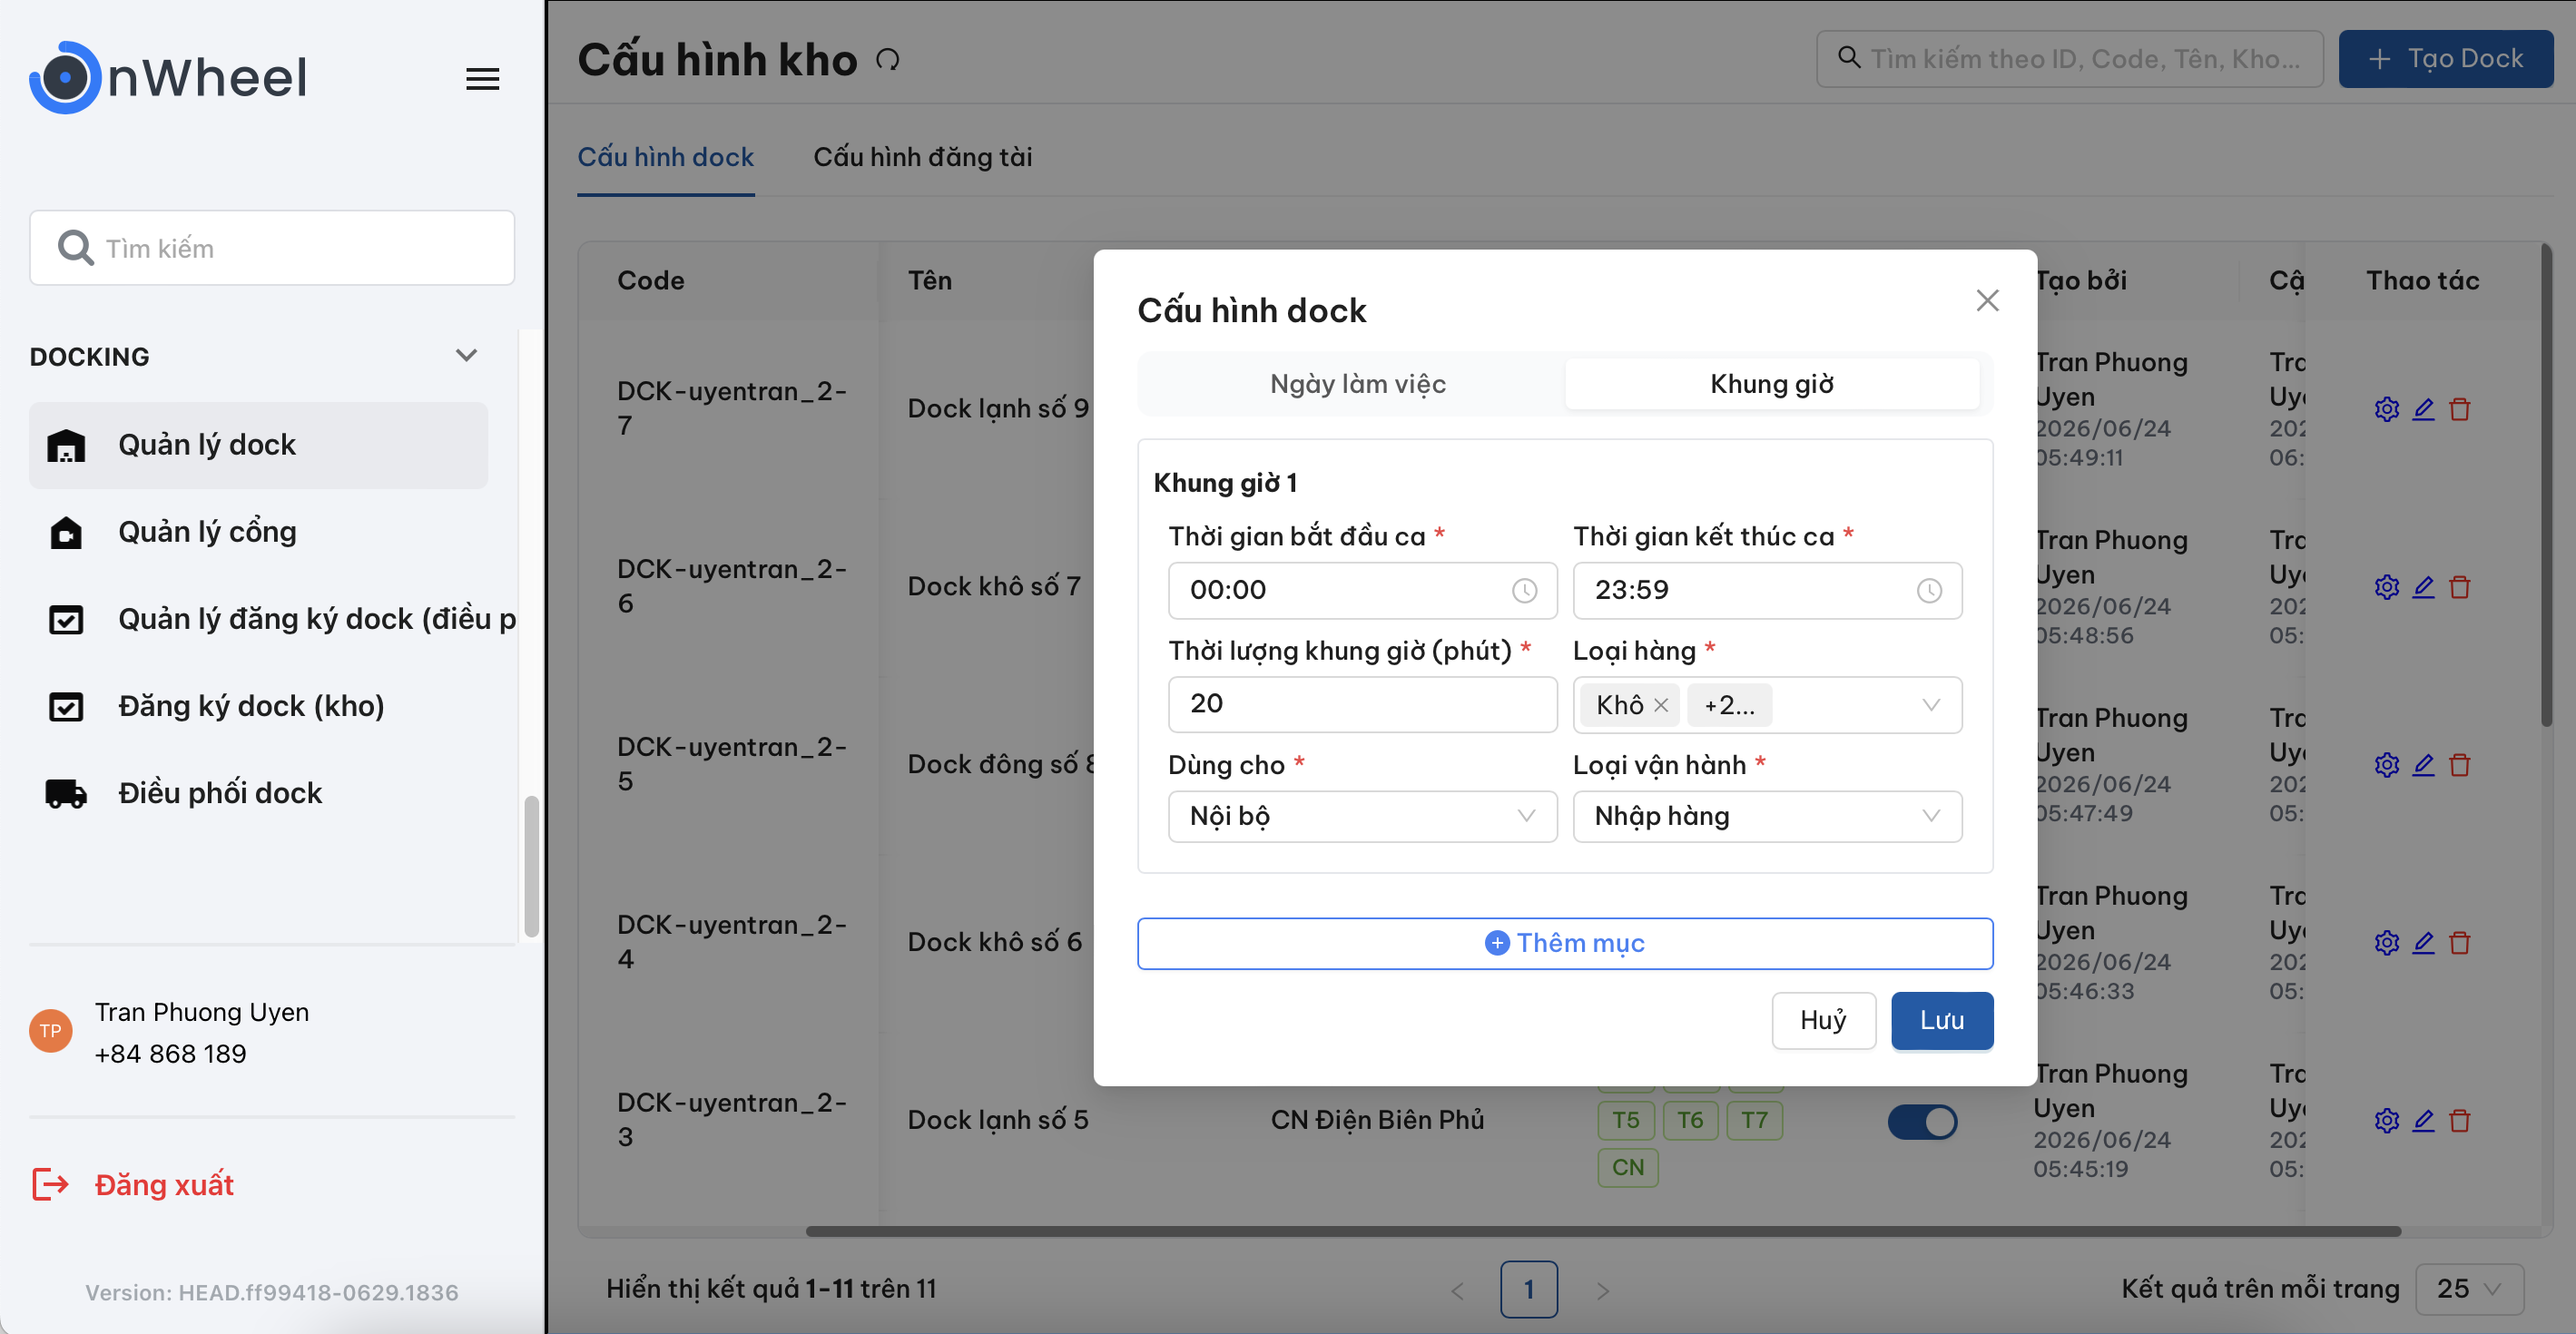The image size is (2576, 1334).
Task: Open the hamburger menu in sidebar
Action: (x=482, y=79)
